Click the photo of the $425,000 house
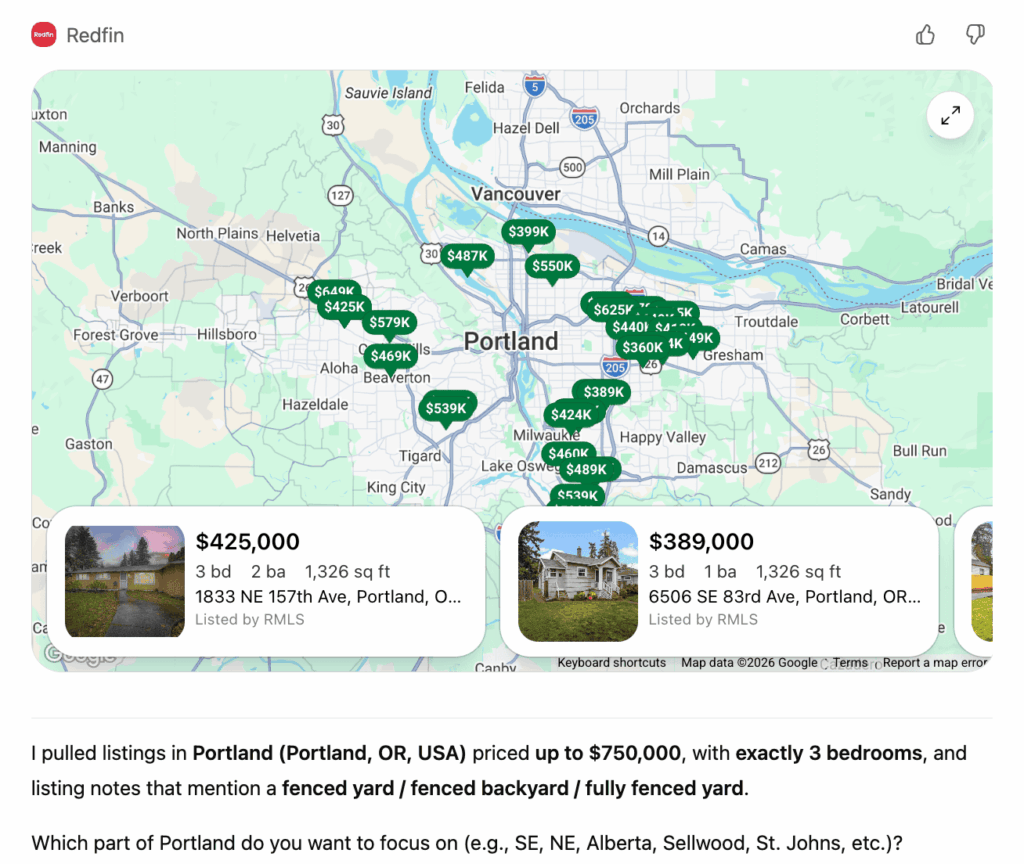1024x864 pixels. 124,581
